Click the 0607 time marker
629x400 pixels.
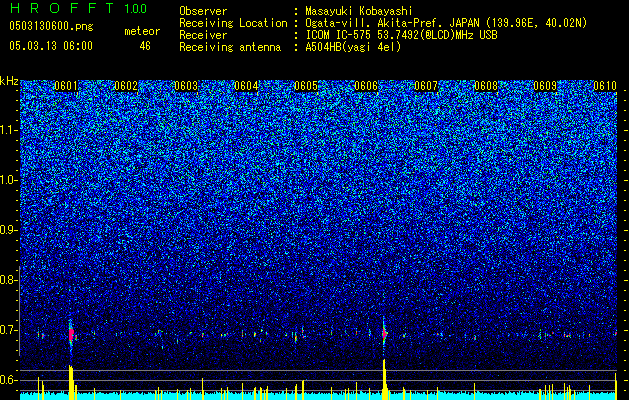coord(426,86)
